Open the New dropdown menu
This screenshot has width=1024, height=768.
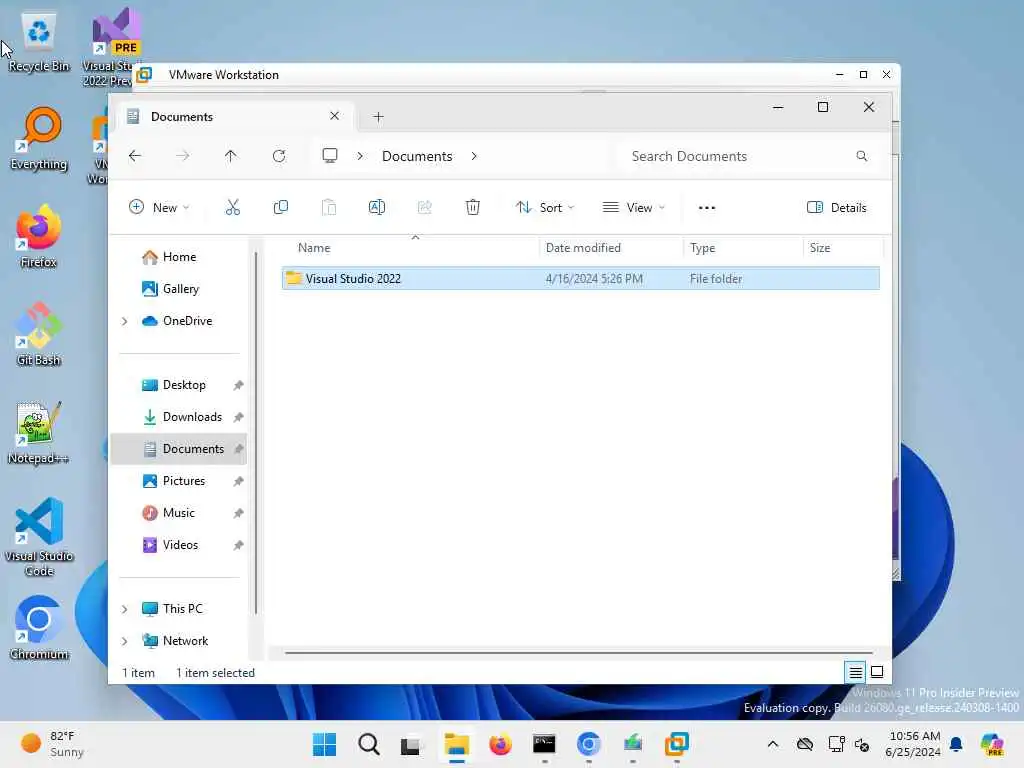click(159, 208)
